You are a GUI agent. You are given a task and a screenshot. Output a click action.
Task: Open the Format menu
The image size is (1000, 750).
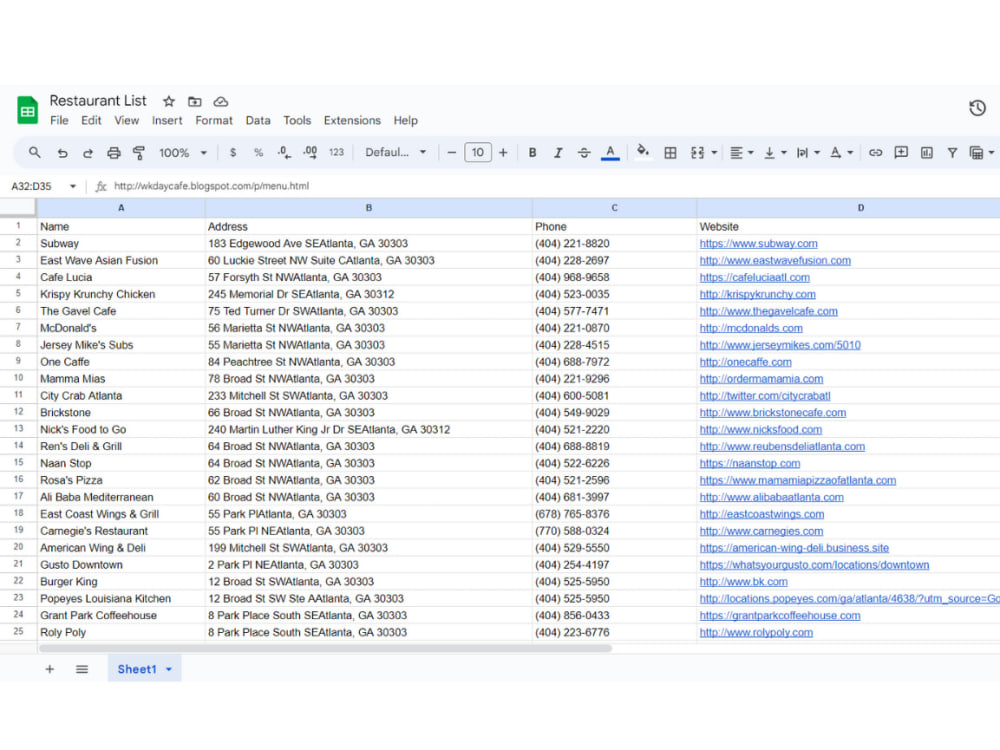tap(214, 121)
